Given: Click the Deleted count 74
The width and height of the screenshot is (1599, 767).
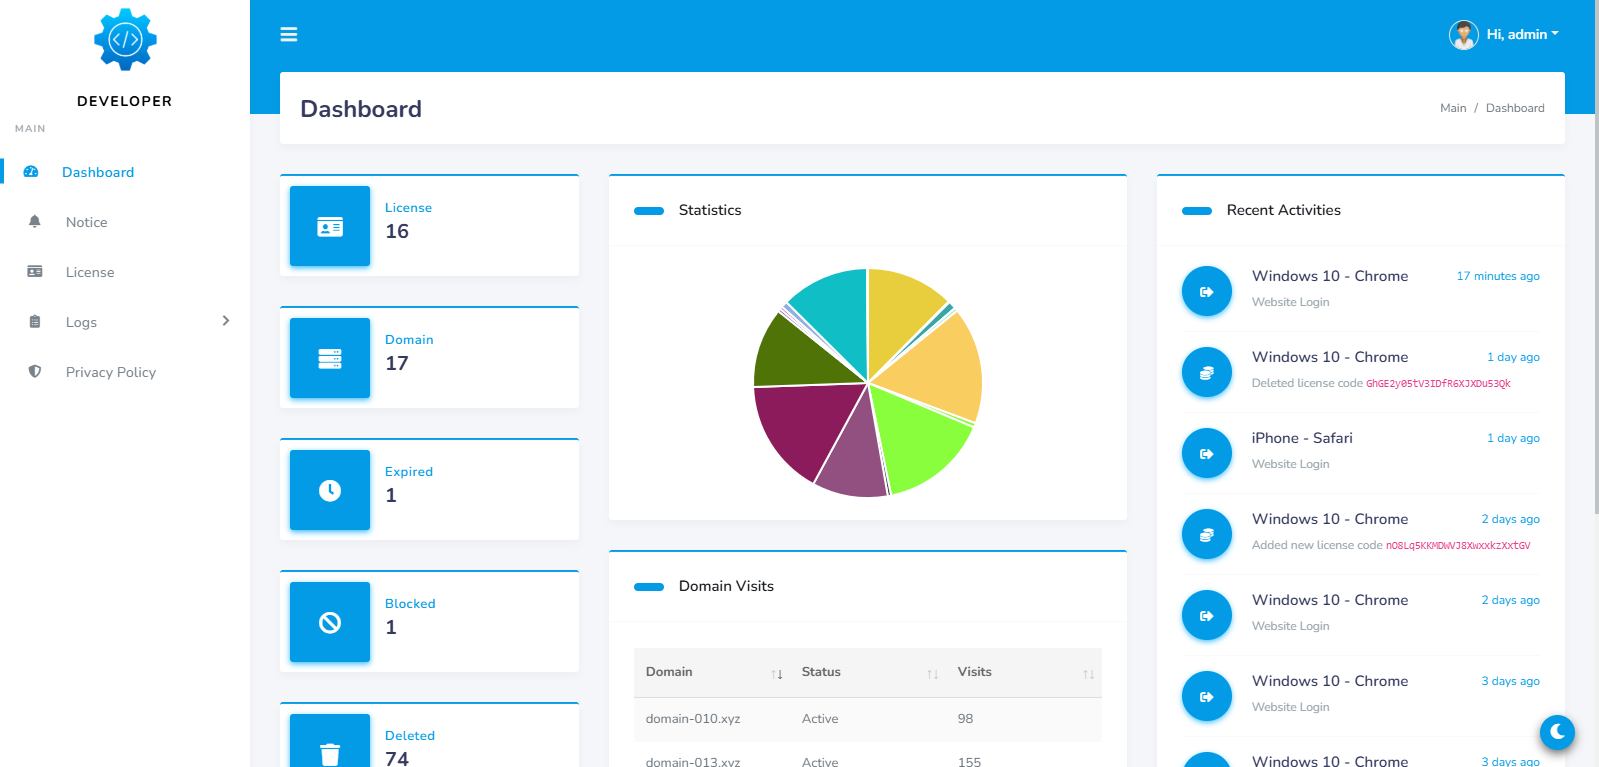Looking at the screenshot, I should coord(397,758).
